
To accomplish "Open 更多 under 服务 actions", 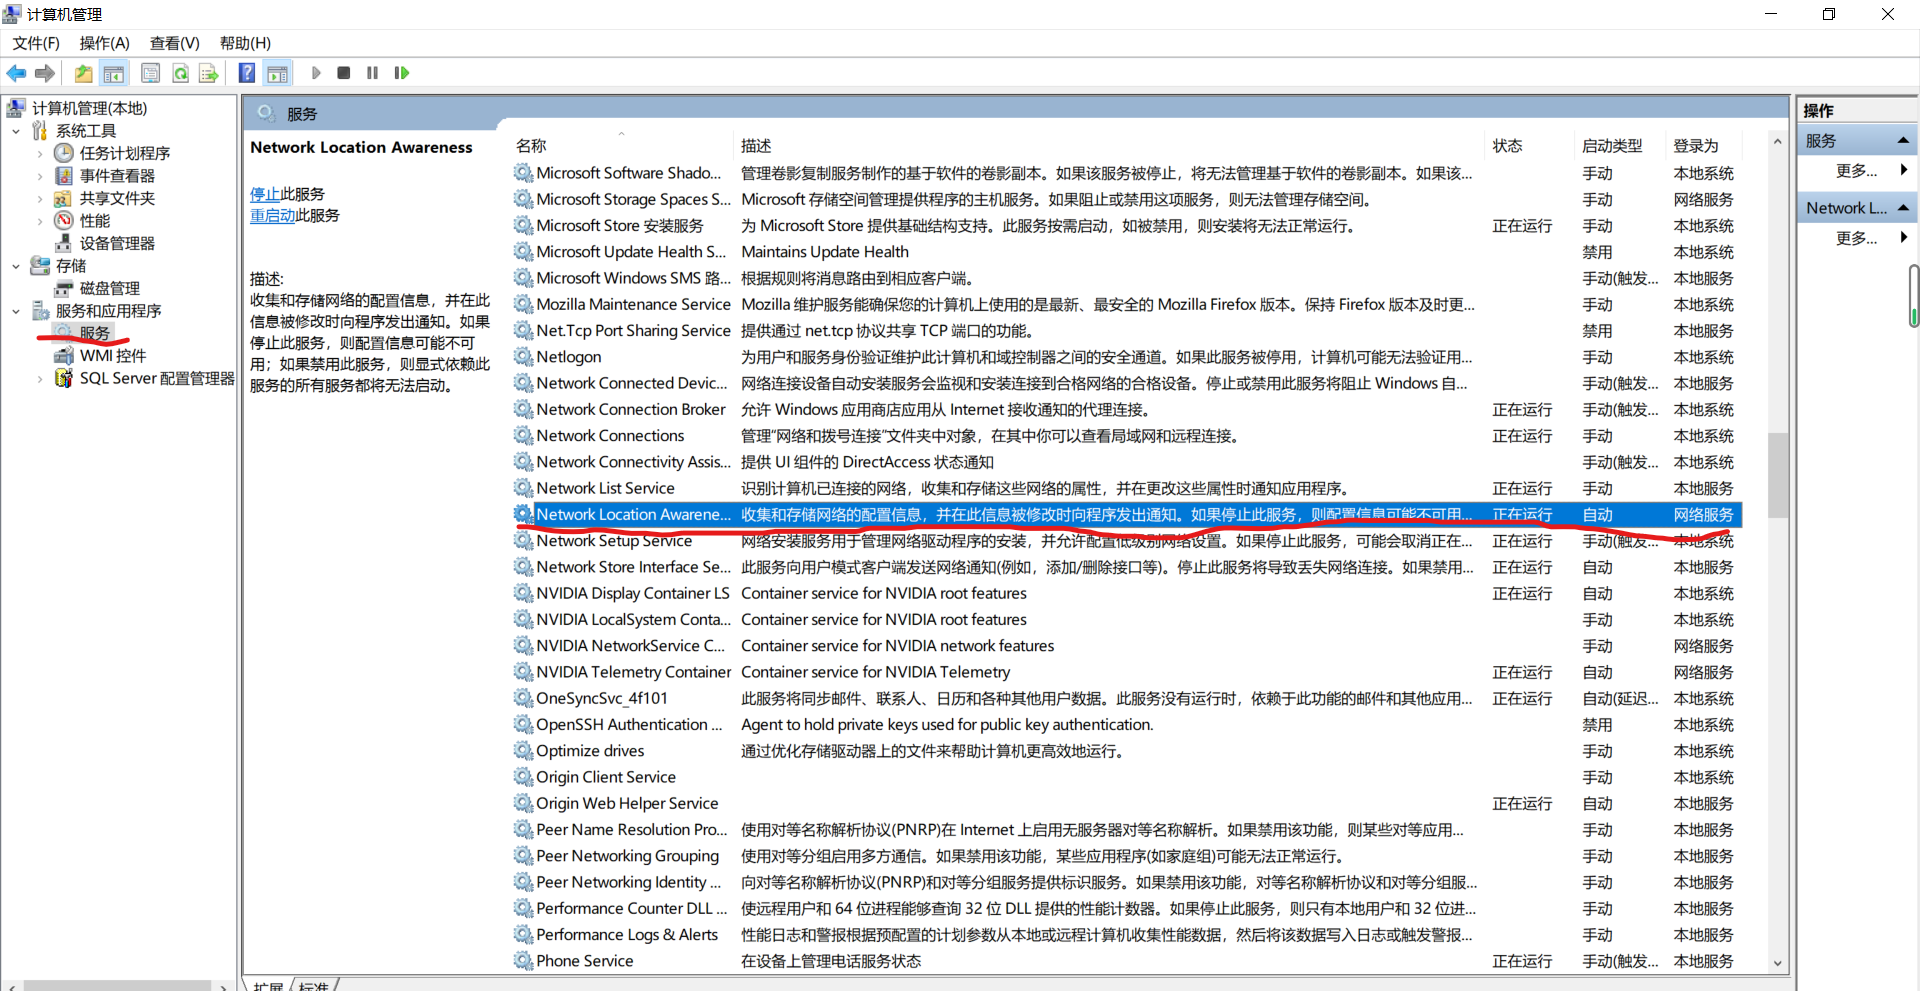I will coord(1857,170).
